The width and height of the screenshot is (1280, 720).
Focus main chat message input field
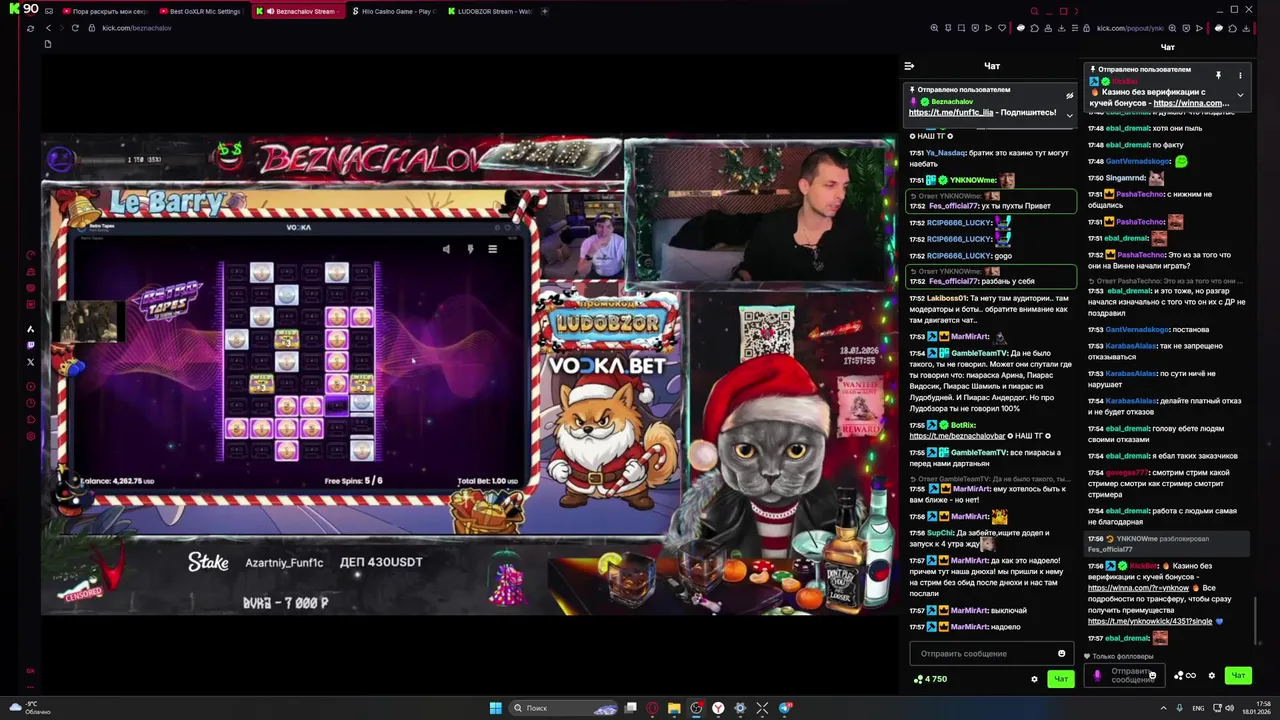coord(990,654)
